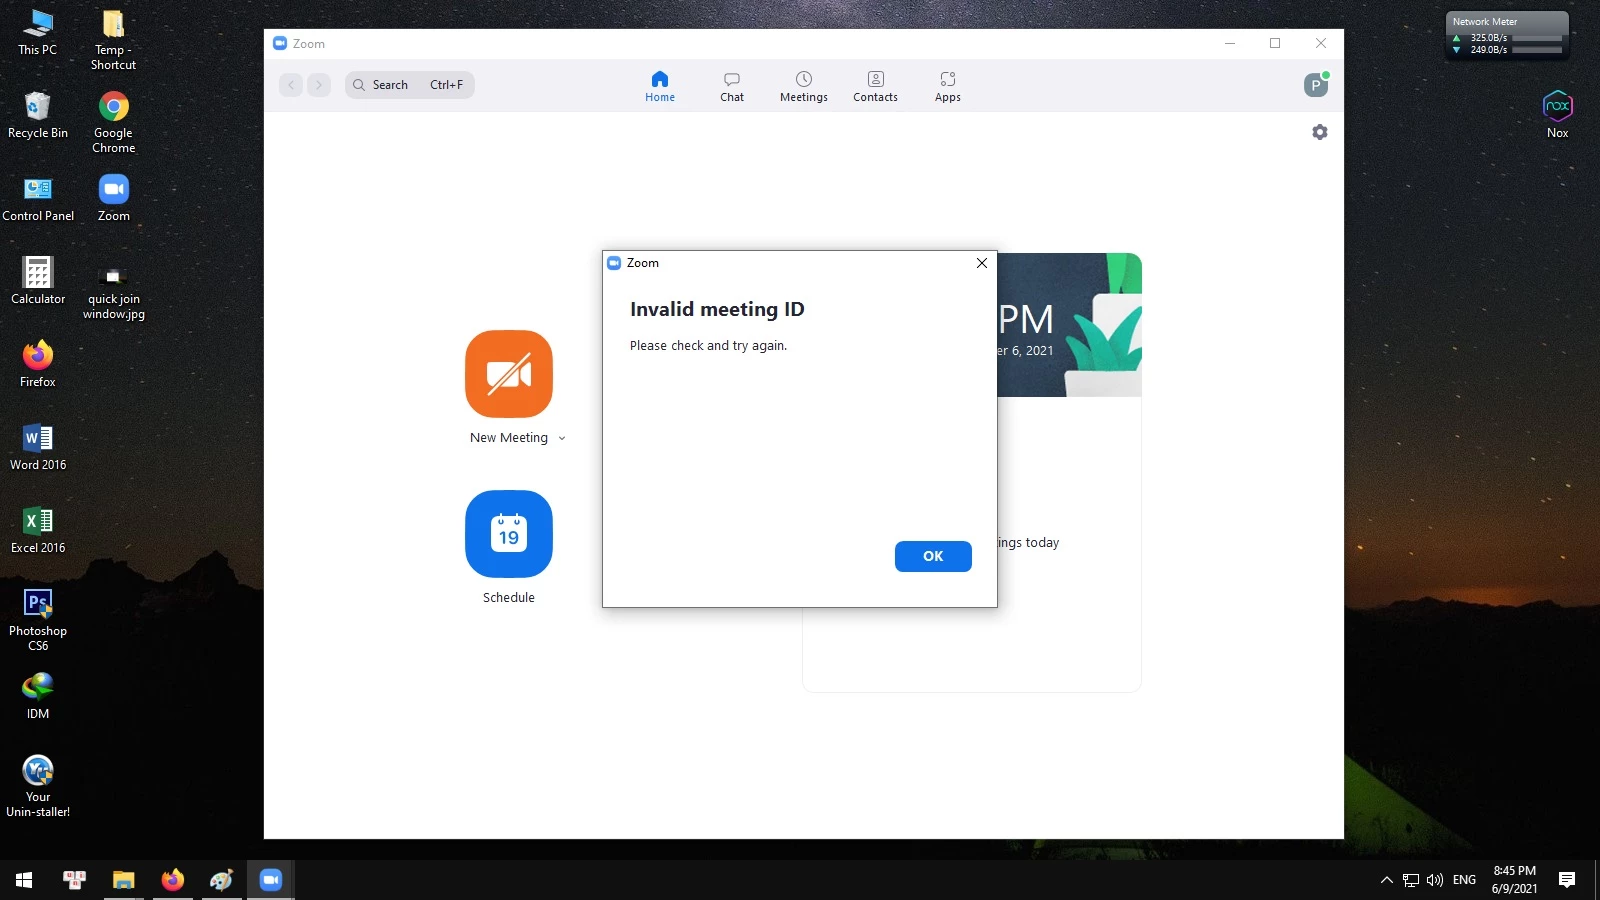The width and height of the screenshot is (1600, 900).
Task: Open the Windows Start menu
Action: (x=24, y=880)
